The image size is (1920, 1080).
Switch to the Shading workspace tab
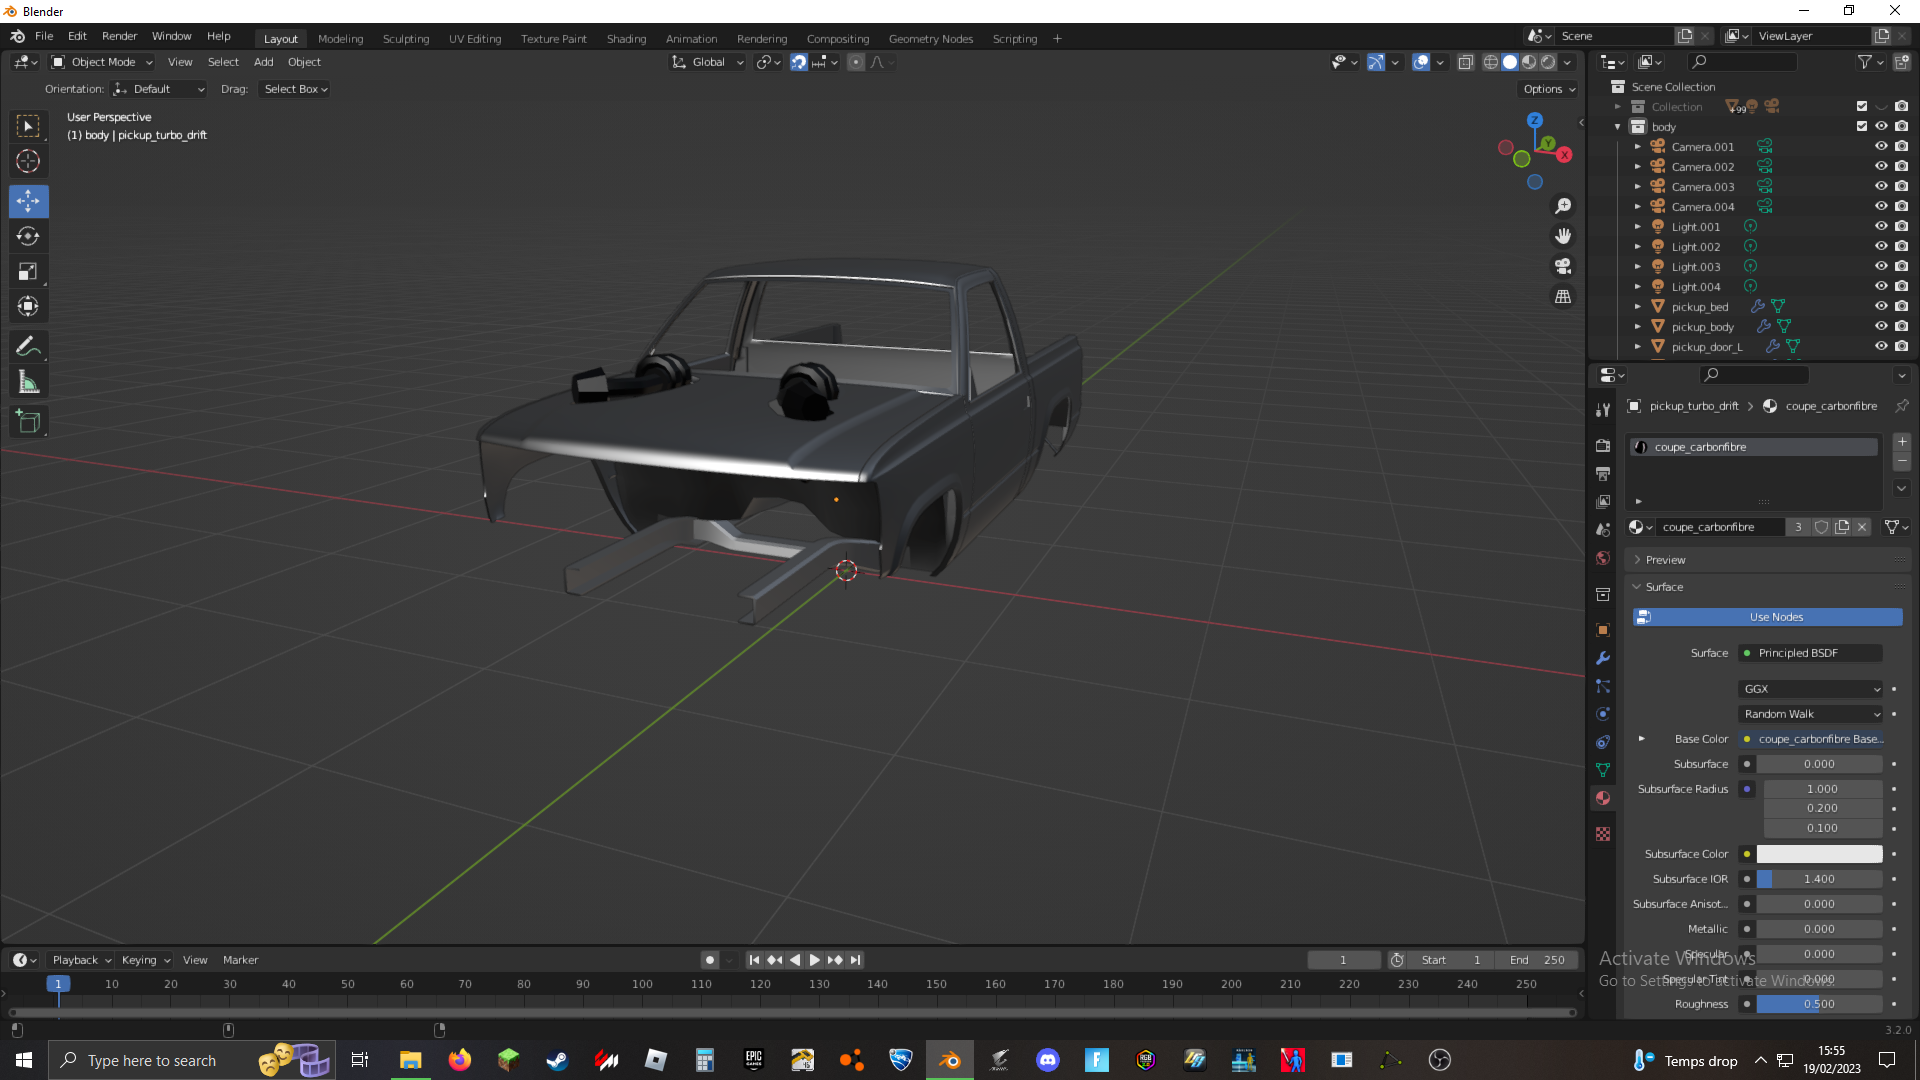[x=626, y=39]
